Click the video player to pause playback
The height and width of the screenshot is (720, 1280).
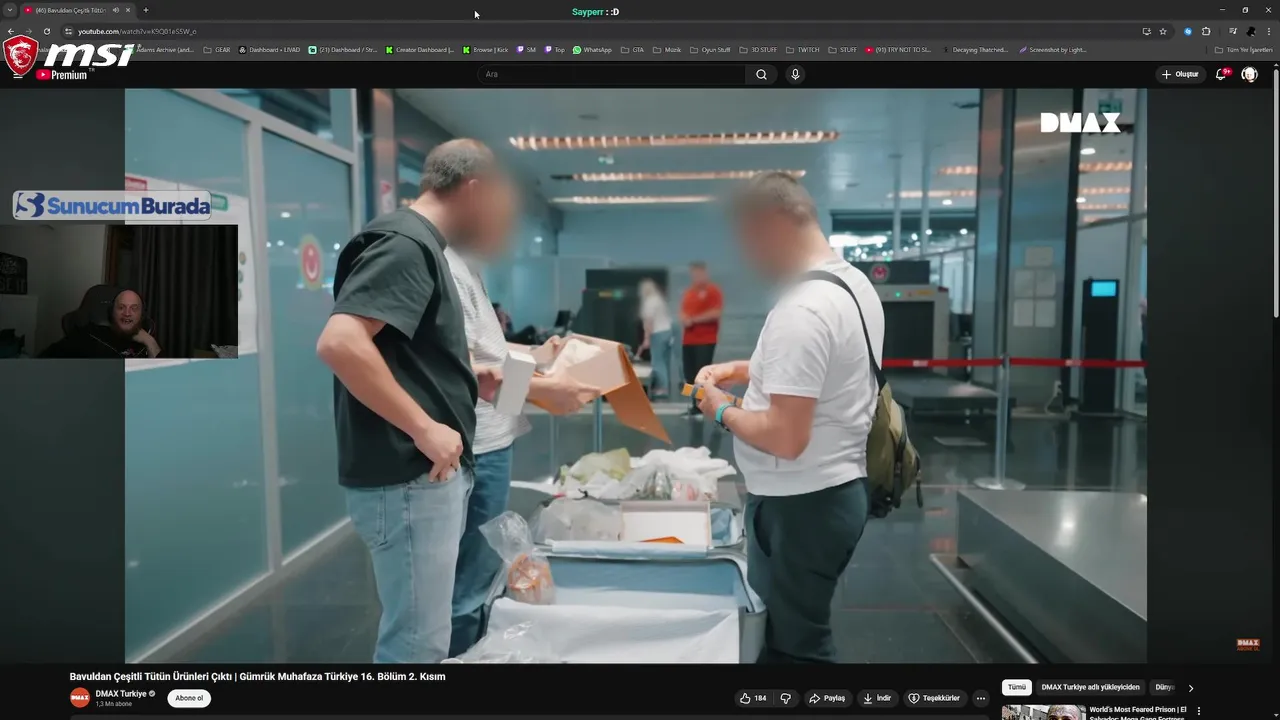coord(636,375)
